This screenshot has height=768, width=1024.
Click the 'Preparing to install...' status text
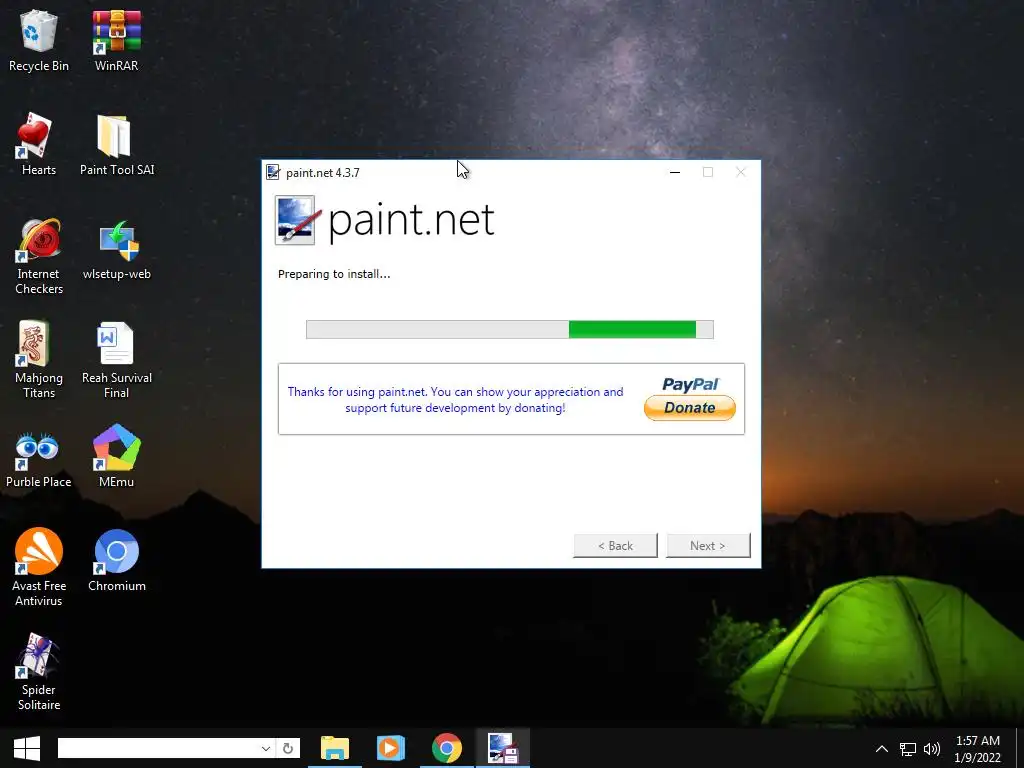click(334, 274)
